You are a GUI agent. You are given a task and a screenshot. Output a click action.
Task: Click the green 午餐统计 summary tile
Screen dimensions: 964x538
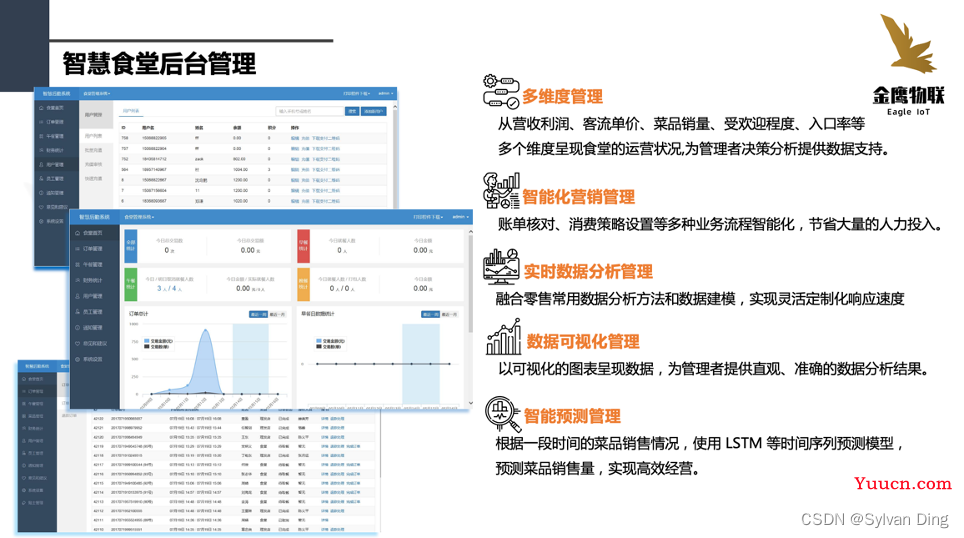pos(131,284)
